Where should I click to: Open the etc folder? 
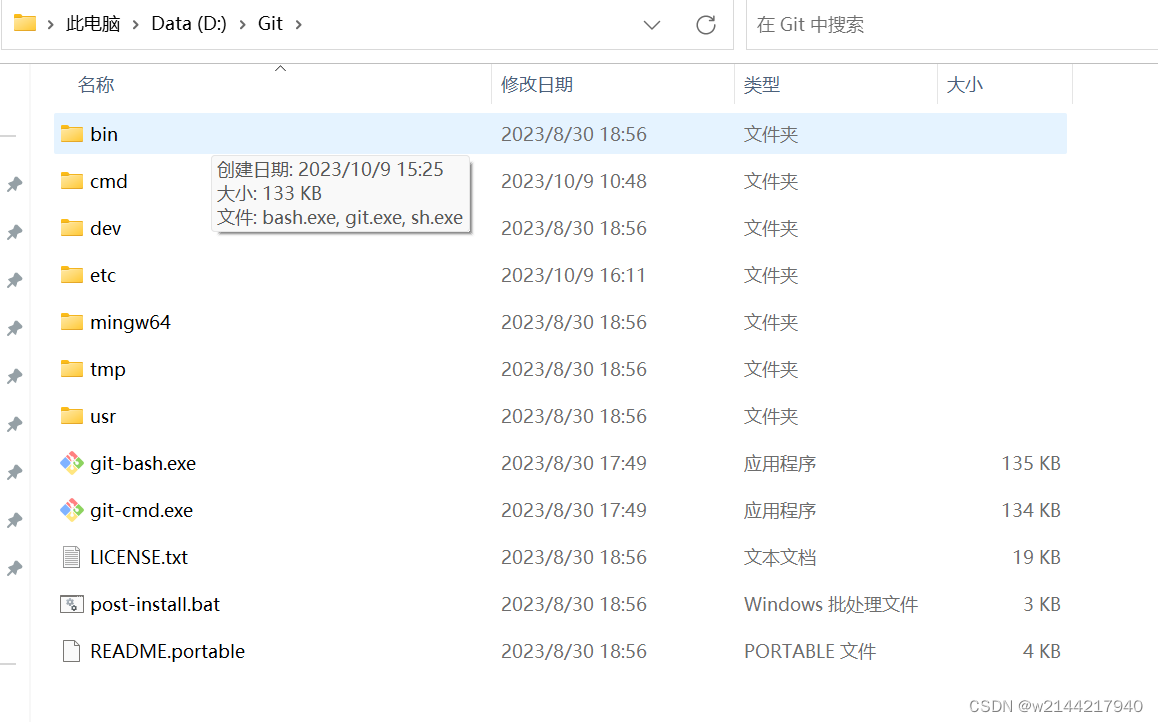click(x=72, y=275)
